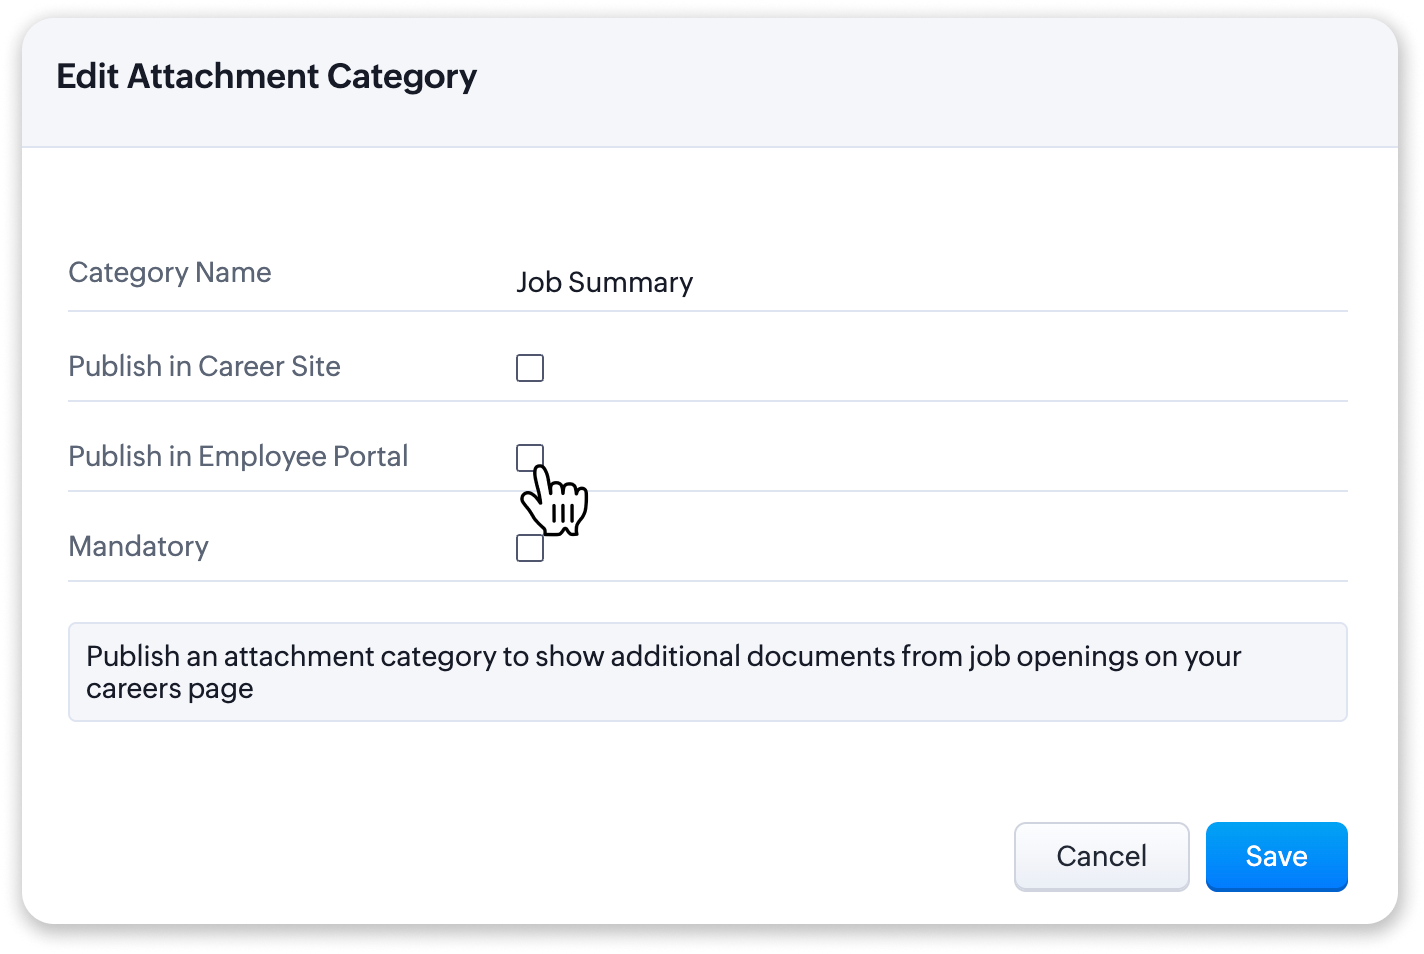Click the Publish in Career Site label
Screen dimensions: 1424x954
click(204, 367)
